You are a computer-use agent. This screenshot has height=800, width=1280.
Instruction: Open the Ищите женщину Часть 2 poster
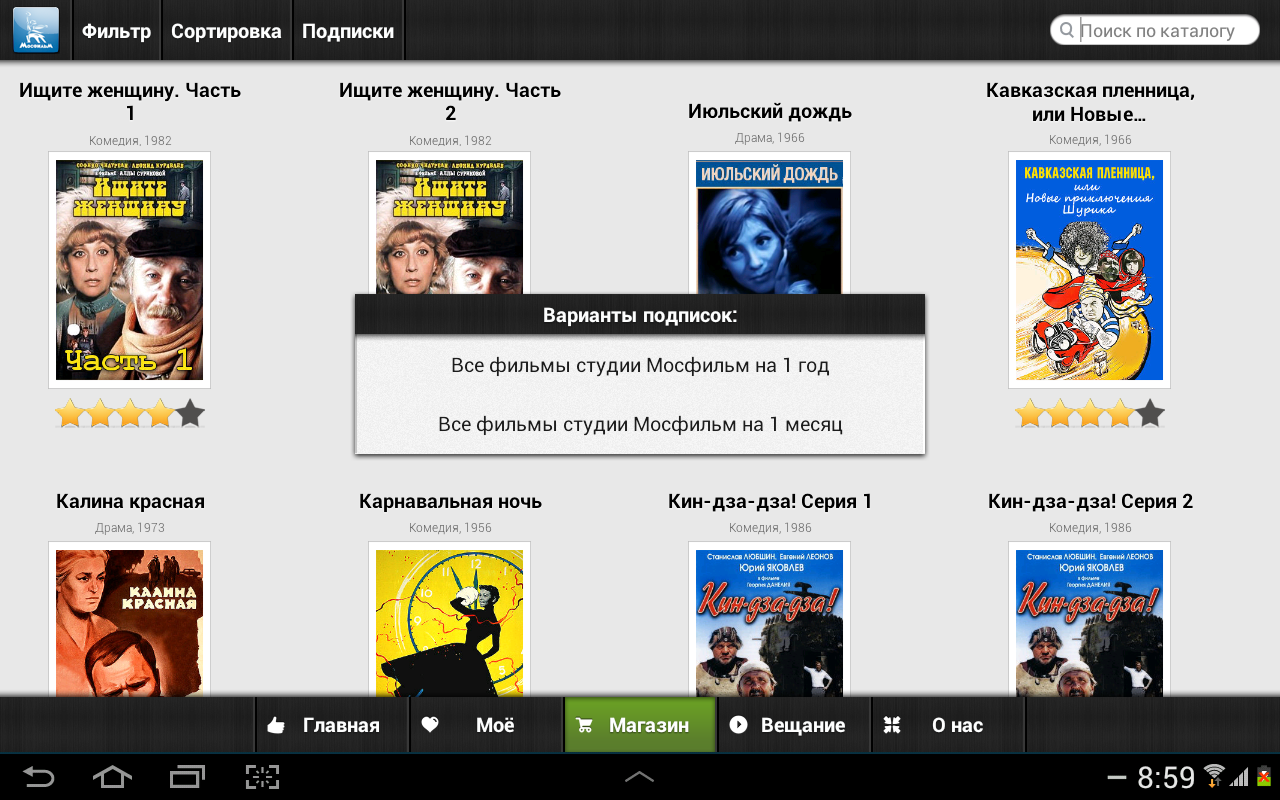[x=450, y=223]
